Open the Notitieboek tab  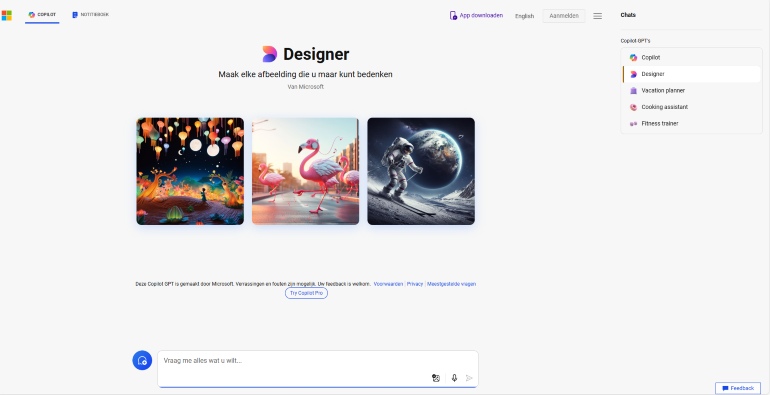click(90, 15)
